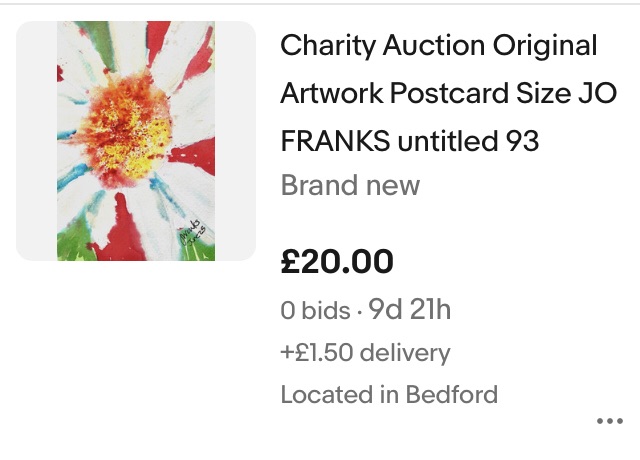This screenshot has width=640, height=460.
Task: Click the 'Brand new' condition label
Action: 350,186
